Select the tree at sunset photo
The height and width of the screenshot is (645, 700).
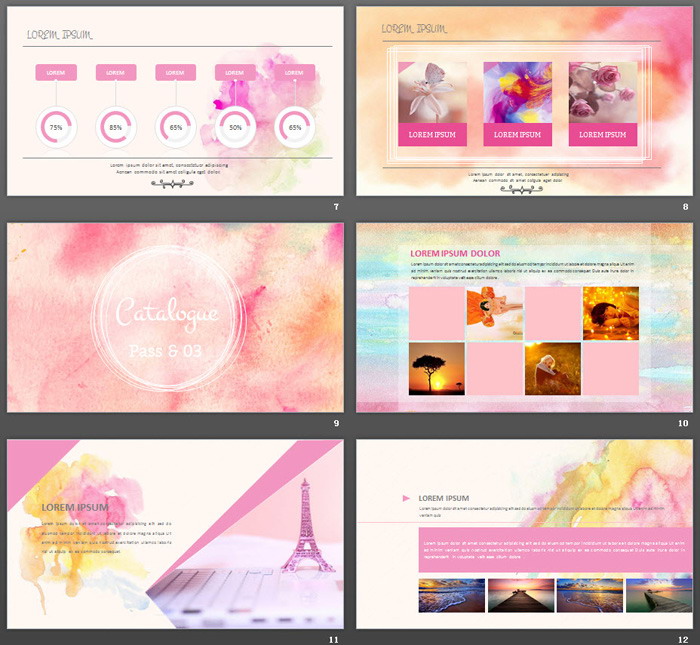click(437, 369)
